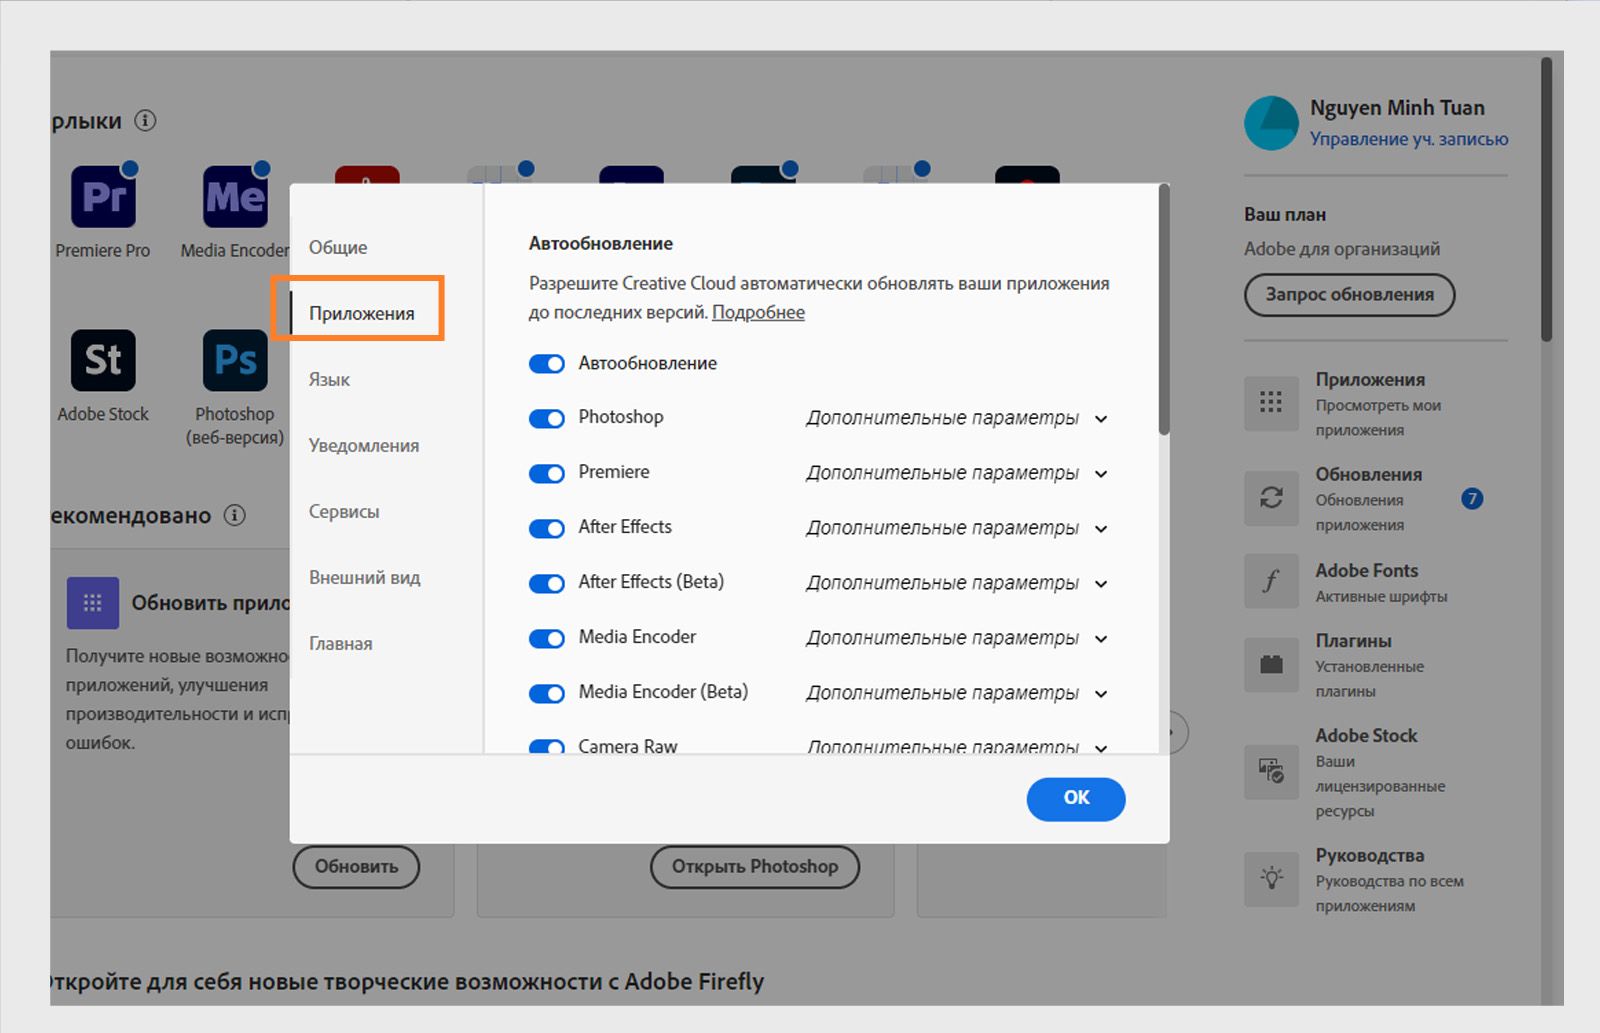Viewport: 1600px width, 1033px height.
Task: Click the Приложения grid icon in sidebar
Action: 1271,404
